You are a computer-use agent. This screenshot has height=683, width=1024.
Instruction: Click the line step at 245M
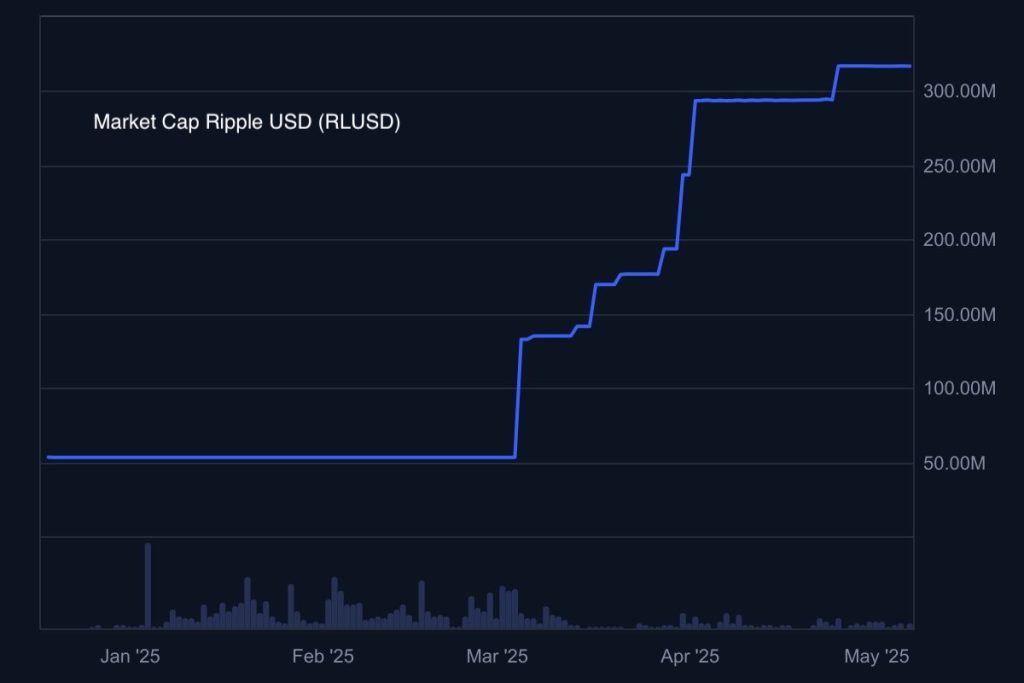pos(686,174)
